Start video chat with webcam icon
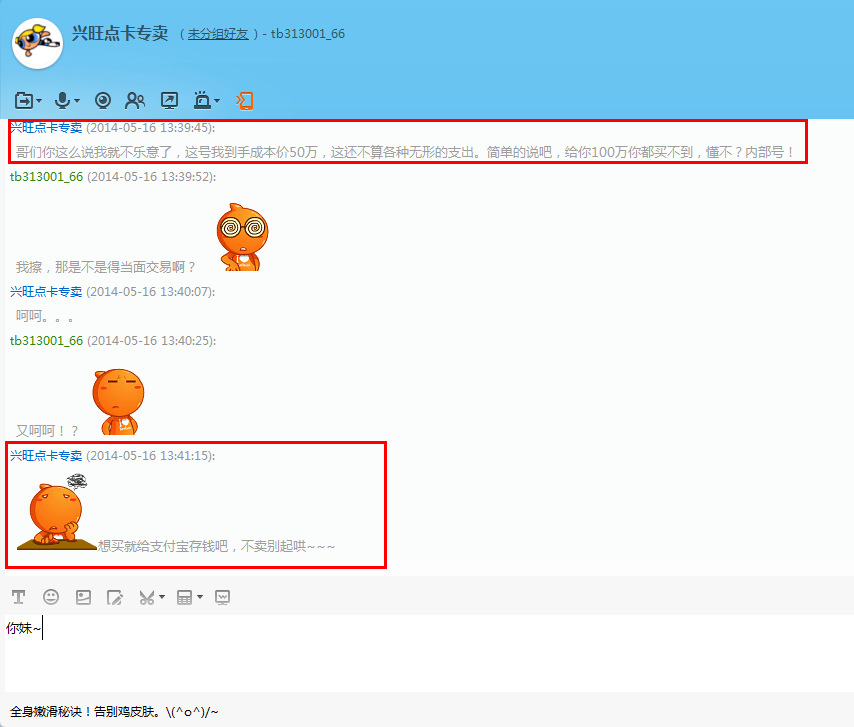Viewport: 854px width, 727px height. click(x=102, y=101)
